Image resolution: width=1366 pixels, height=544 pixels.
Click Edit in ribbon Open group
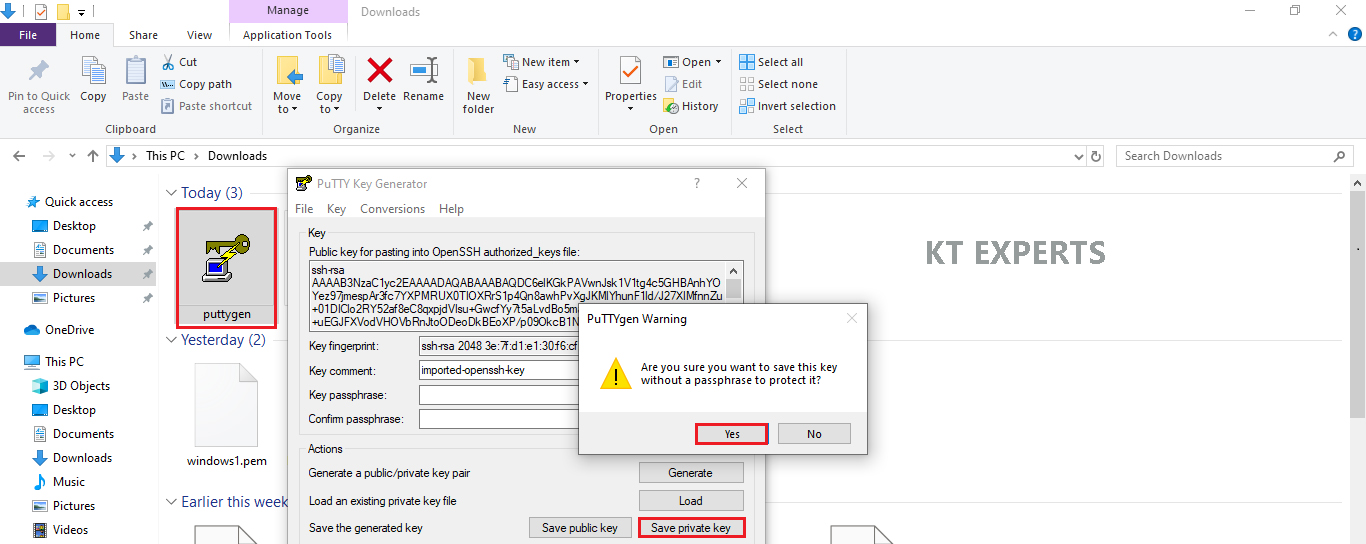point(683,84)
